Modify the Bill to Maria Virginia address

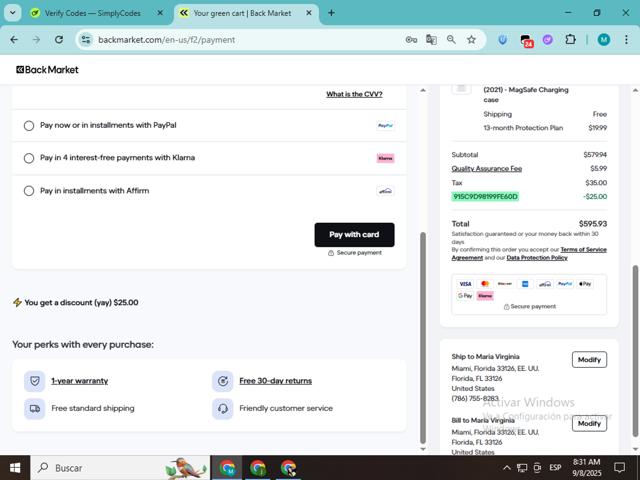point(589,423)
